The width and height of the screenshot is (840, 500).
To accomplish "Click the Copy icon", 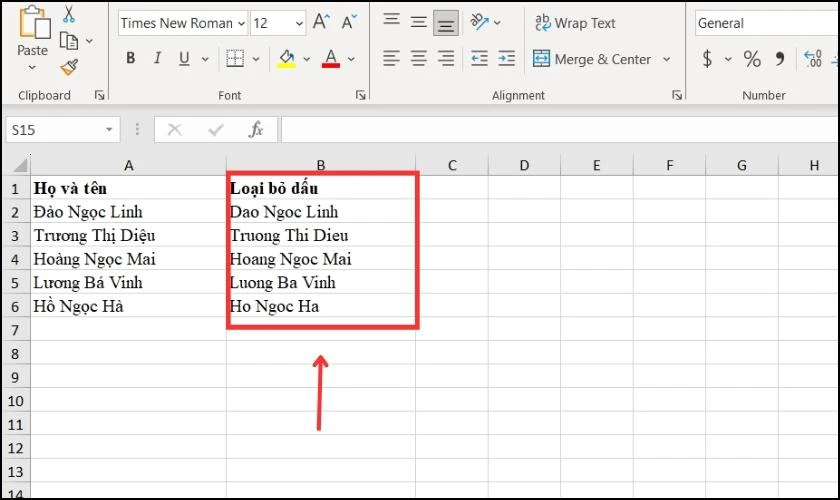I will point(69,41).
